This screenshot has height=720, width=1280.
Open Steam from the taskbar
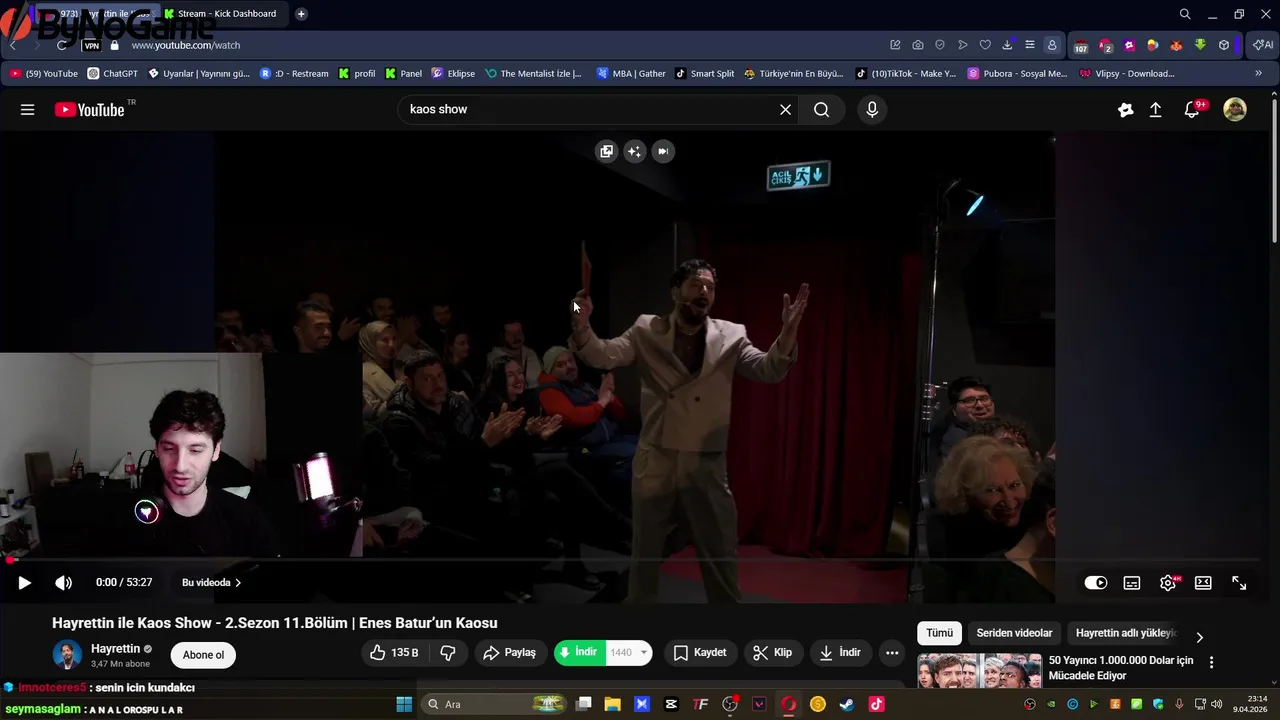846,704
